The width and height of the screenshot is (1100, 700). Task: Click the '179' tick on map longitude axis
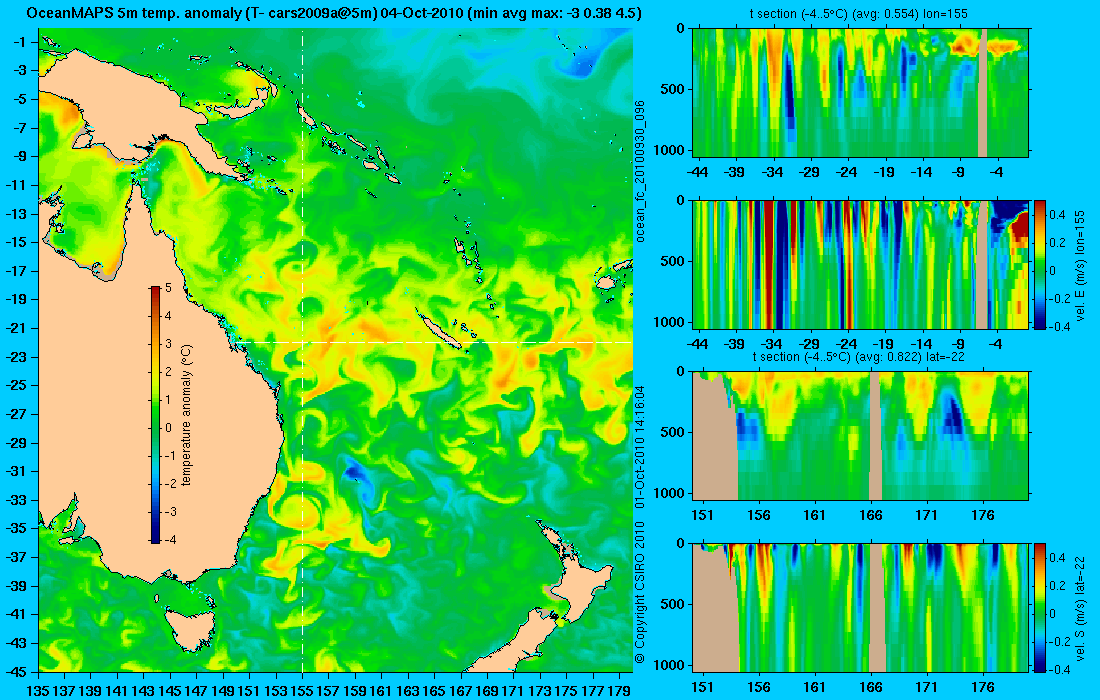click(x=619, y=691)
